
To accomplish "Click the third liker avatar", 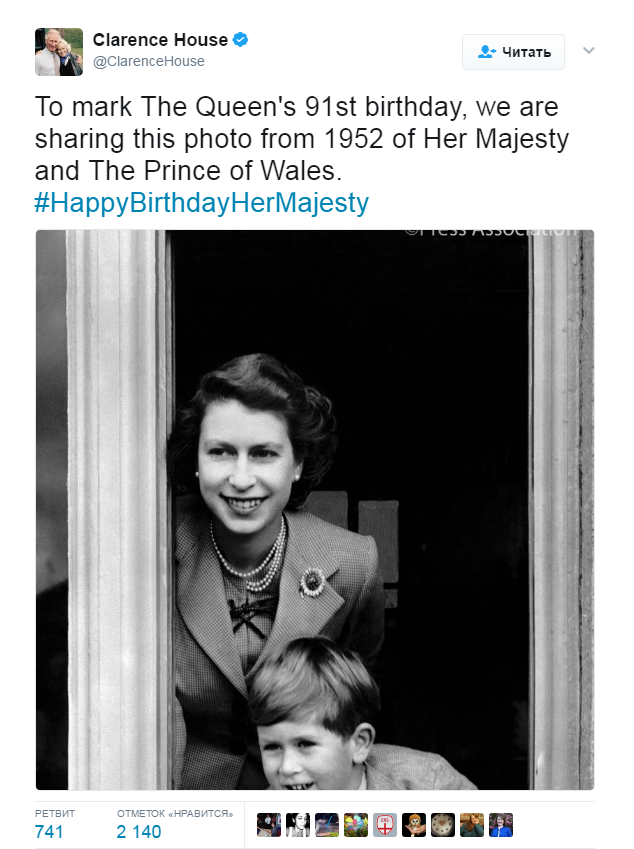I will click(327, 825).
